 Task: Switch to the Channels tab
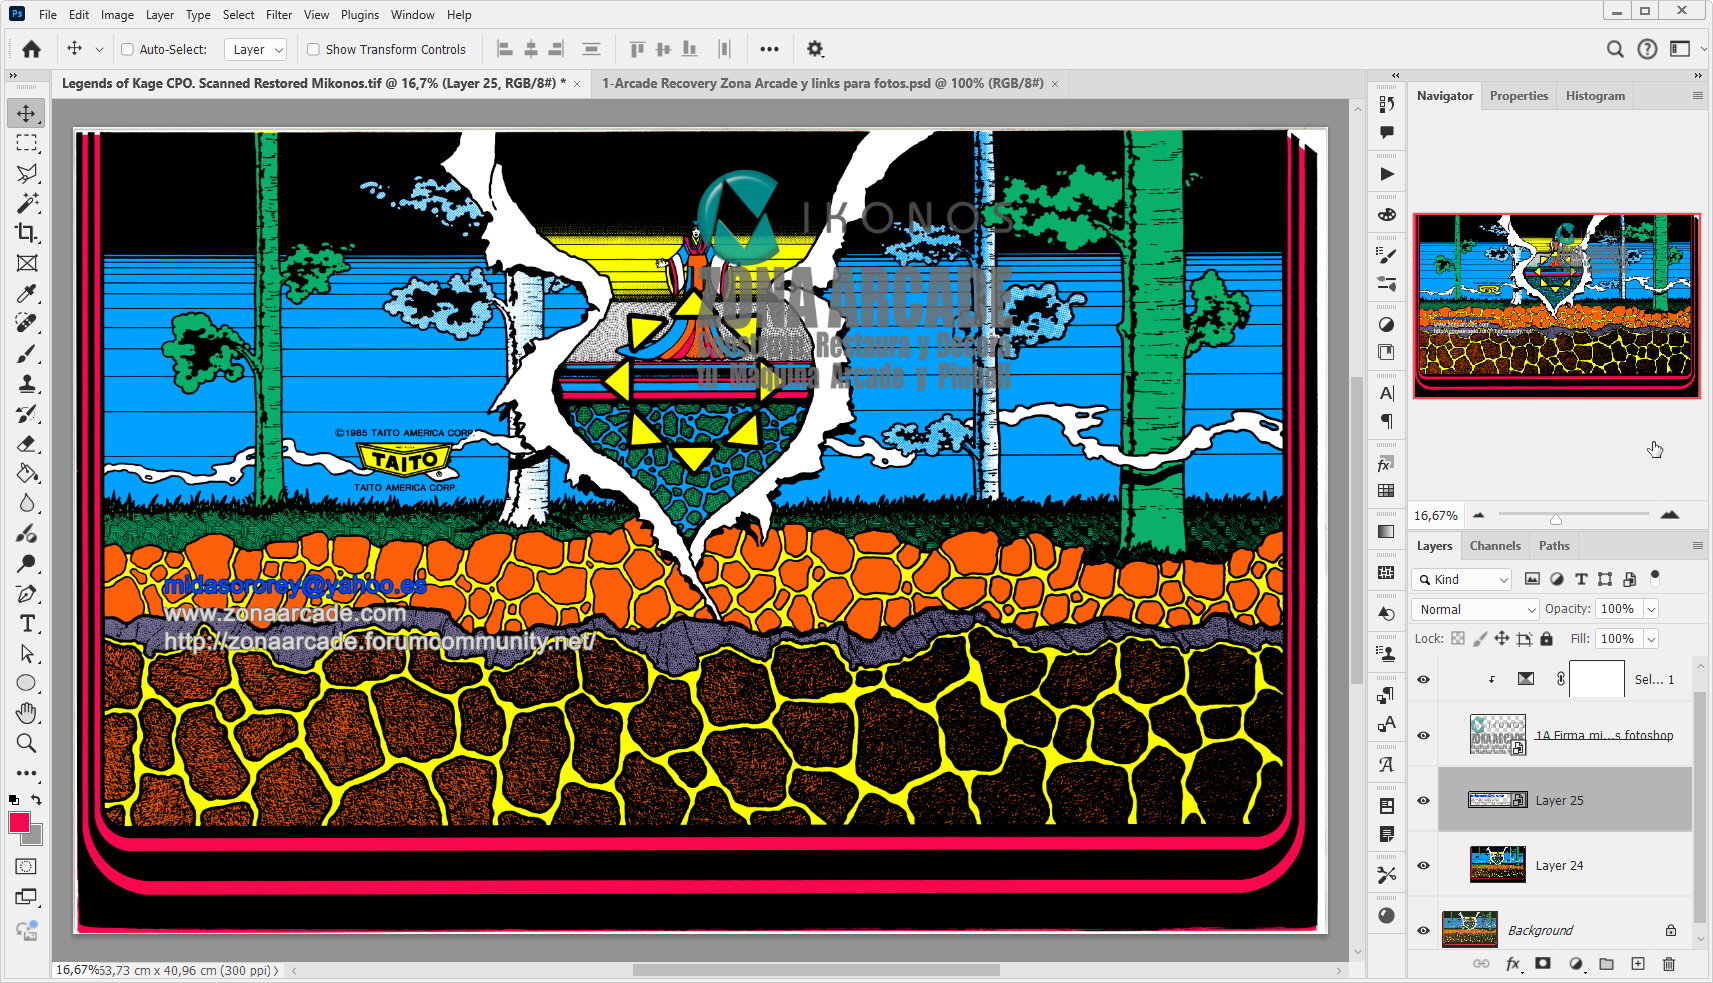(x=1494, y=545)
